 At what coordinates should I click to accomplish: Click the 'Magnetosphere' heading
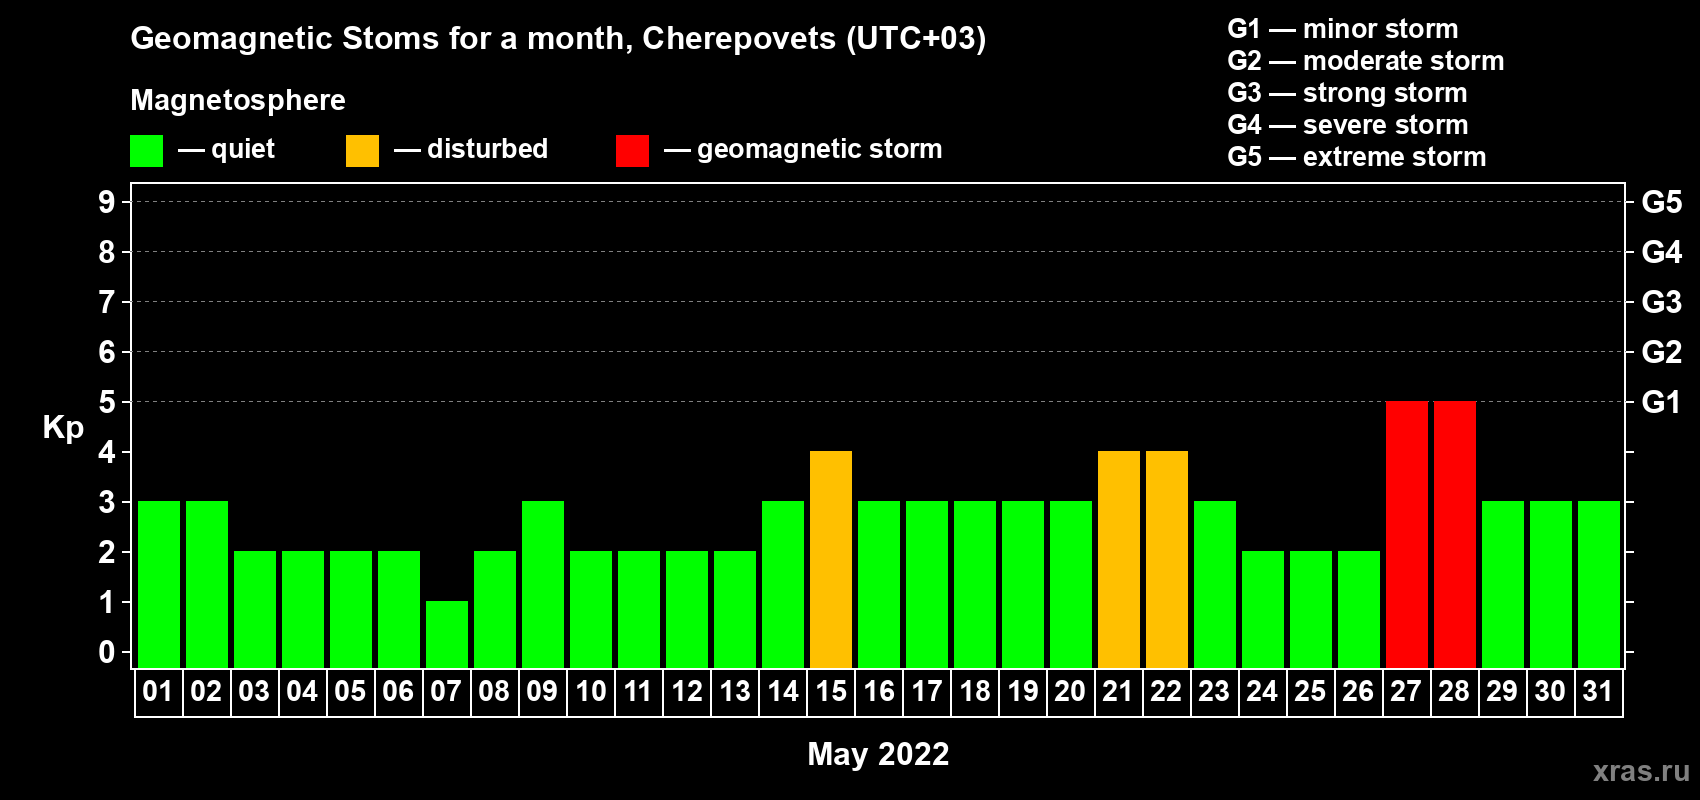pos(238,100)
